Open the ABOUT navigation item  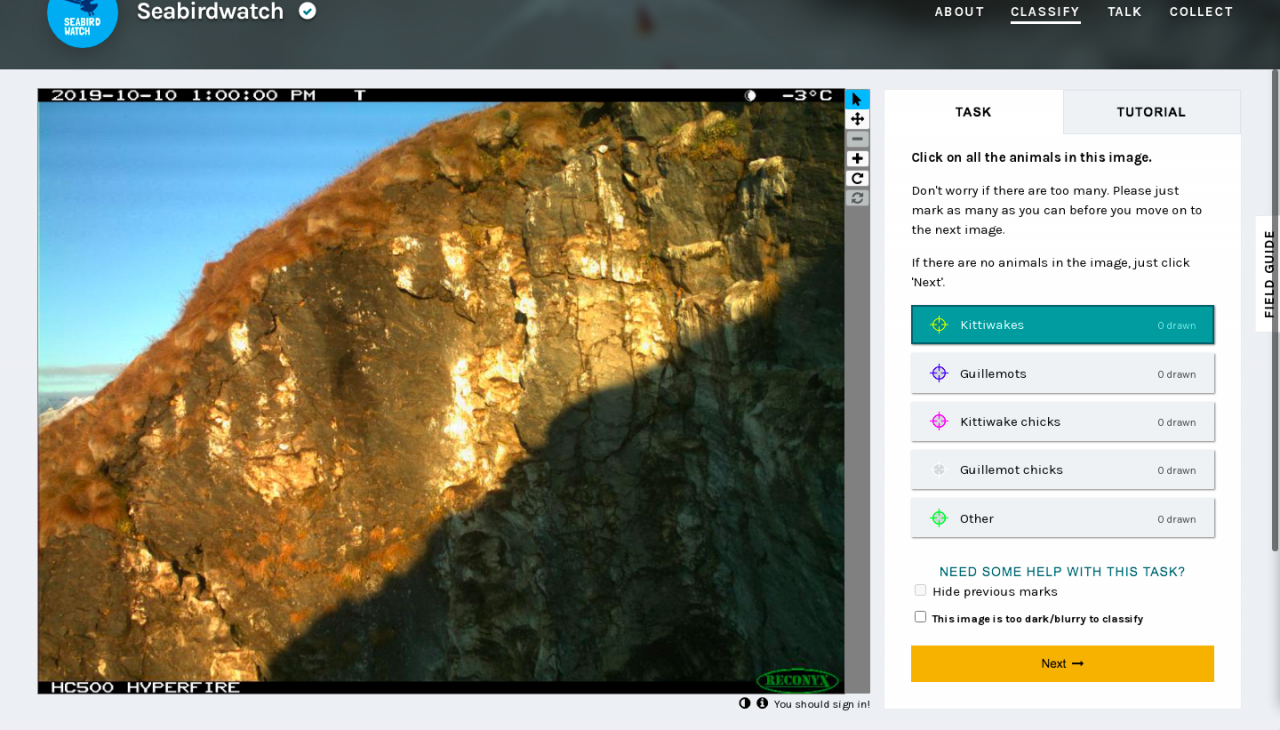click(959, 12)
